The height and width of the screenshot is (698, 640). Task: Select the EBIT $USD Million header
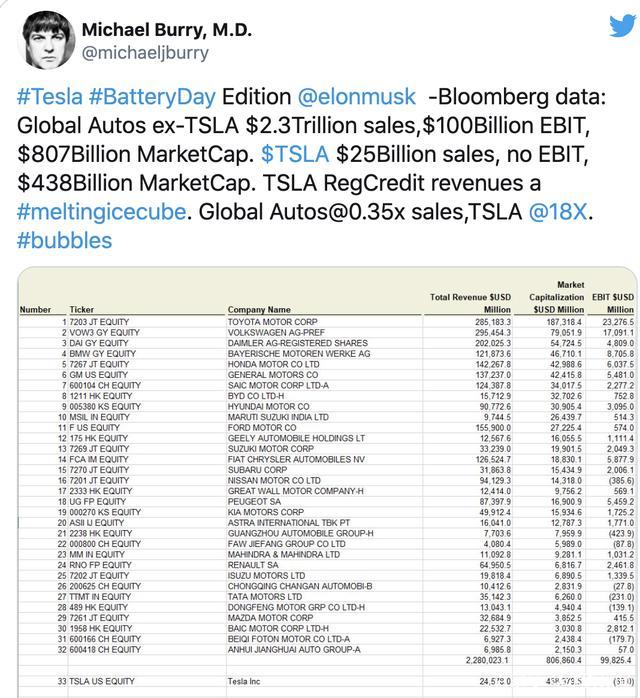coord(611,303)
